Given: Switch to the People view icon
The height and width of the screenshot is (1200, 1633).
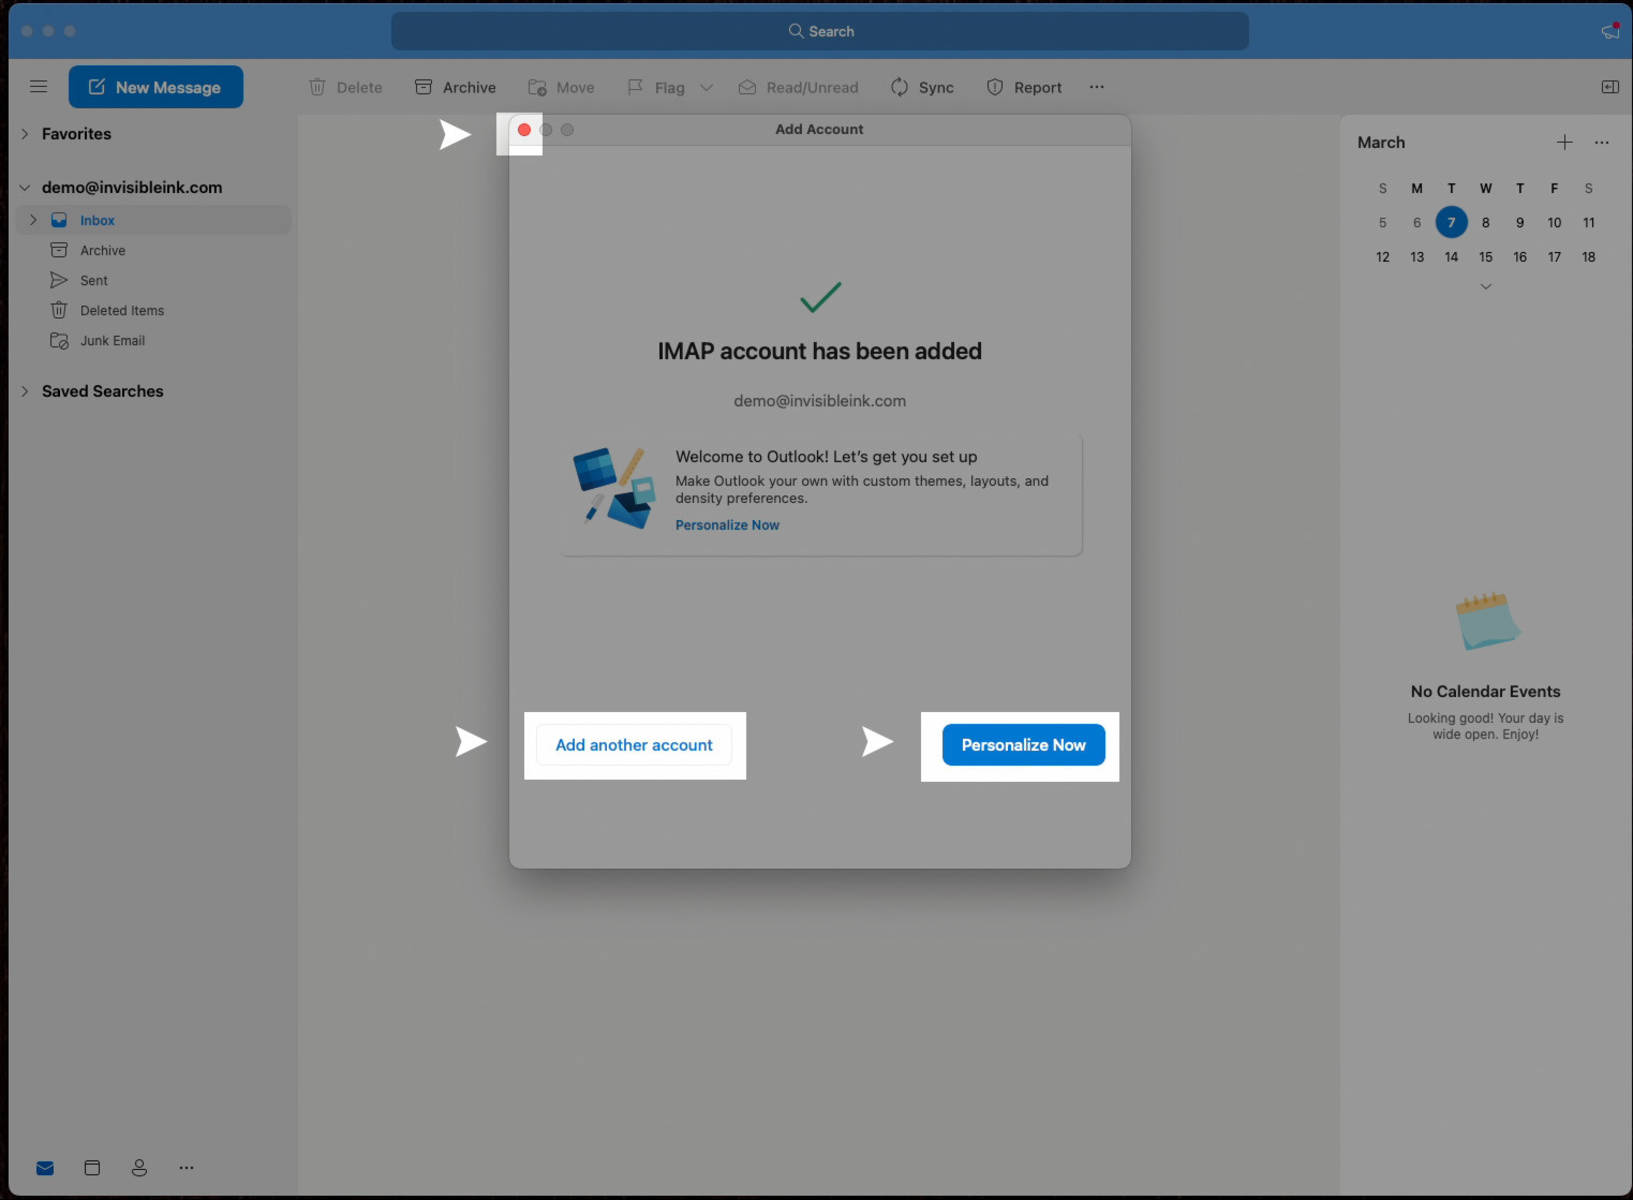Looking at the screenshot, I should [x=139, y=1168].
